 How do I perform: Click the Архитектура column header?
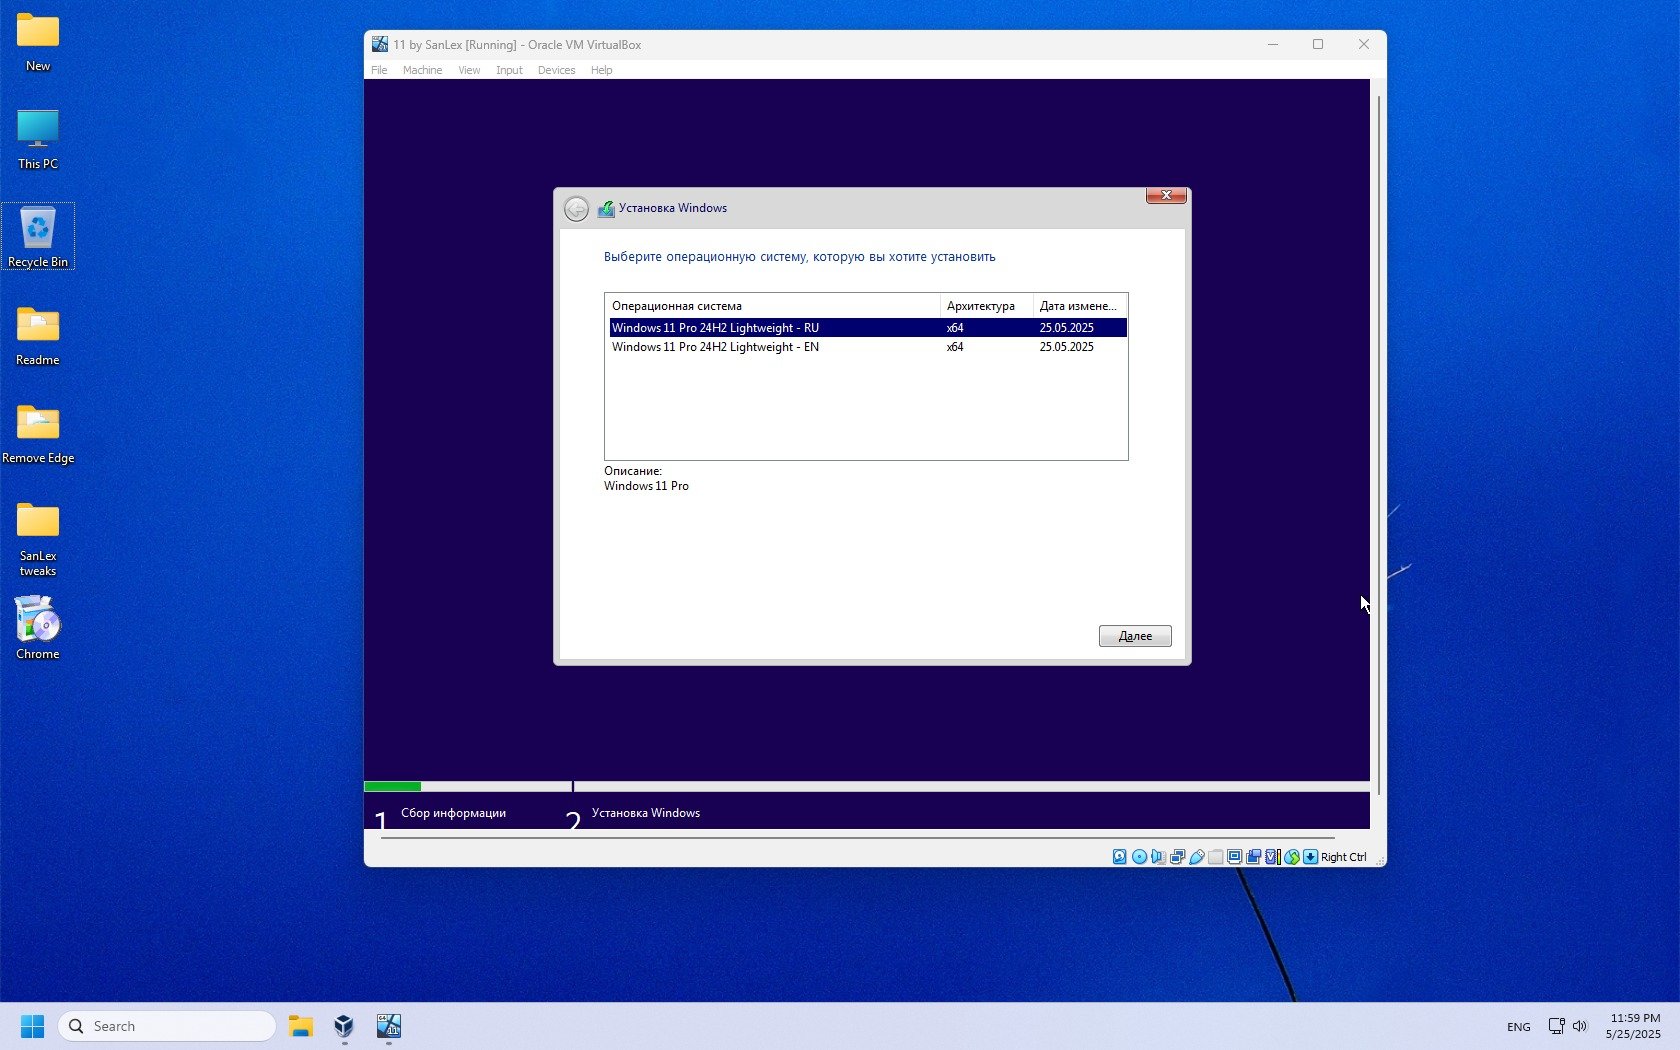coord(981,306)
